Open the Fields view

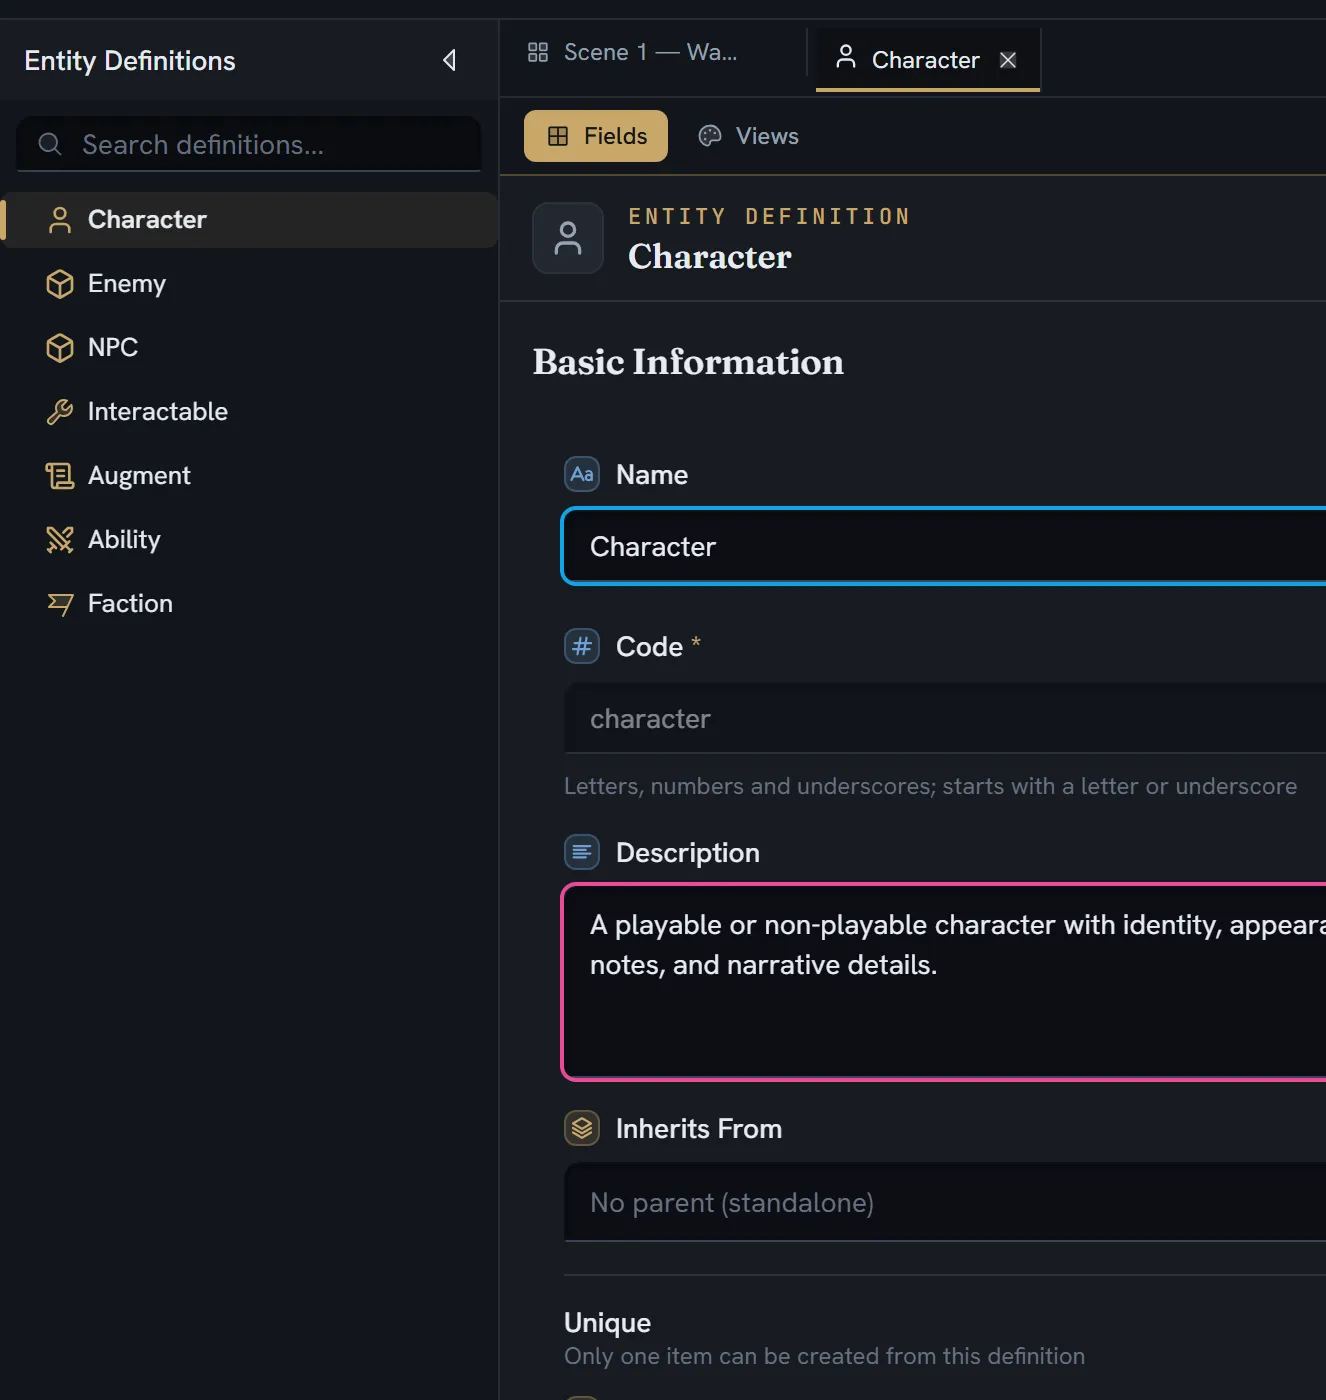pyautogui.click(x=596, y=136)
